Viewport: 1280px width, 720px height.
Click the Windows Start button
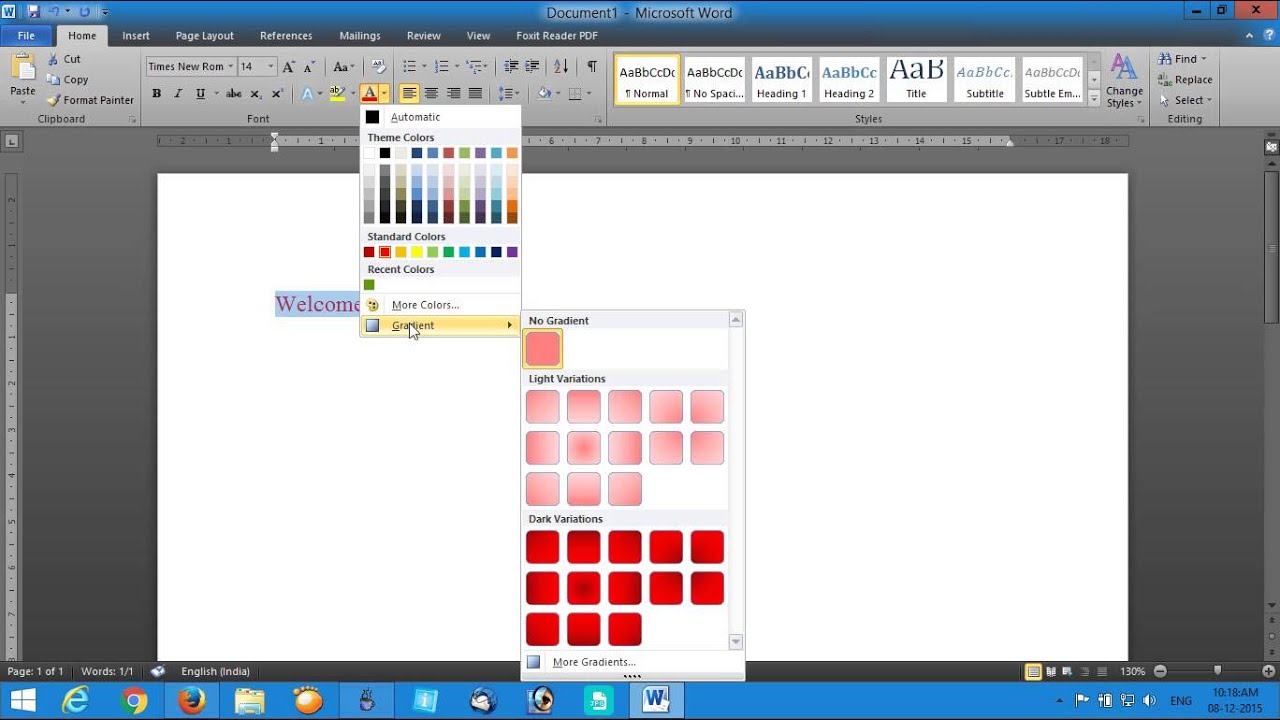point(22,701)
